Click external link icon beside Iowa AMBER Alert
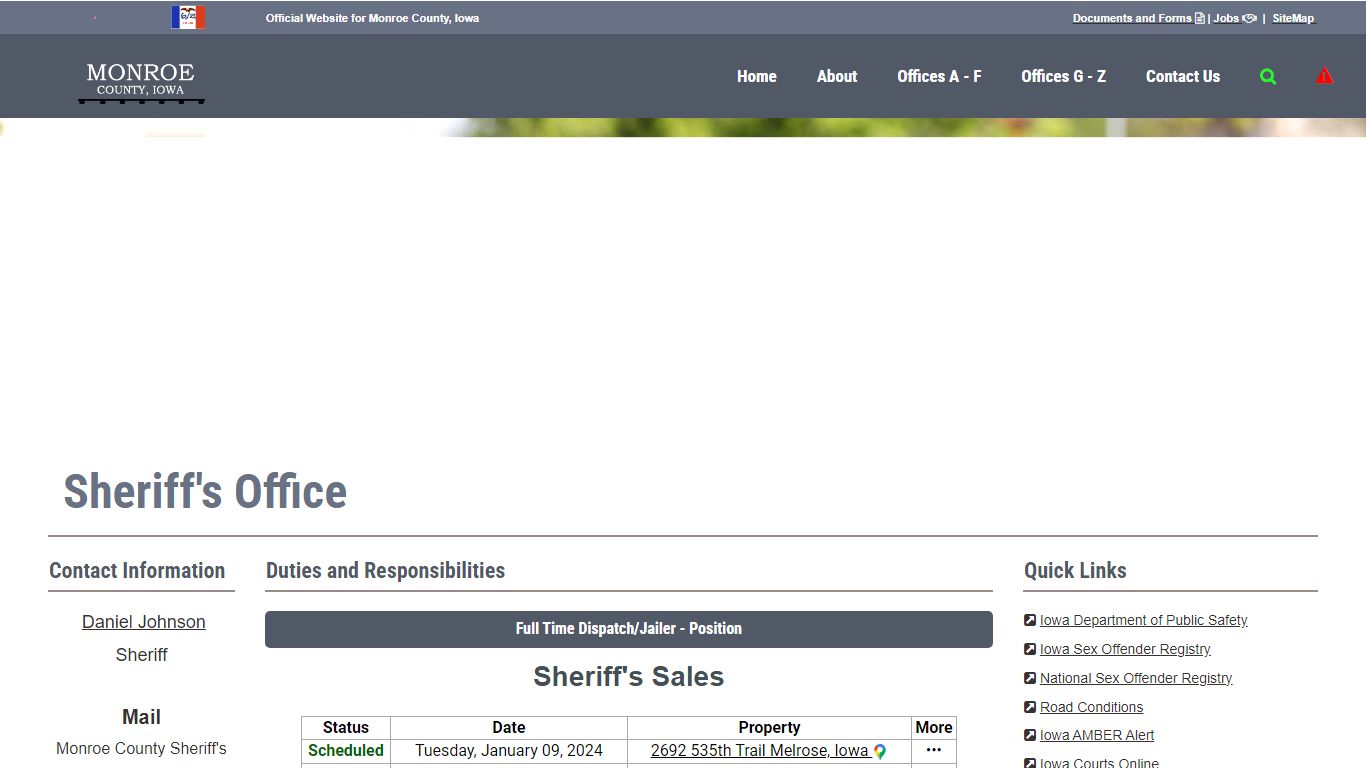This screenshot has height=768, width=1366. click(x=1030, y=735)
